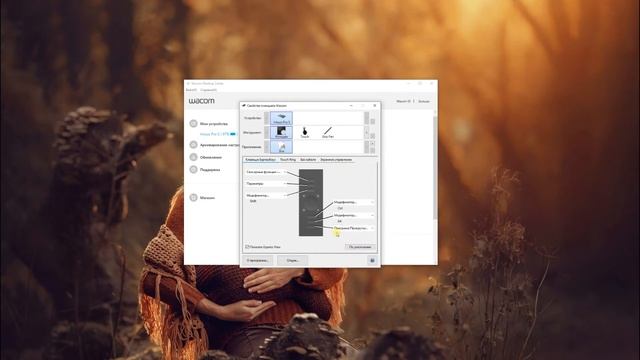Open the Modifier dropdown set to Alt
The width and height of the screenshot is (640, 360).
tap(353, 215)
